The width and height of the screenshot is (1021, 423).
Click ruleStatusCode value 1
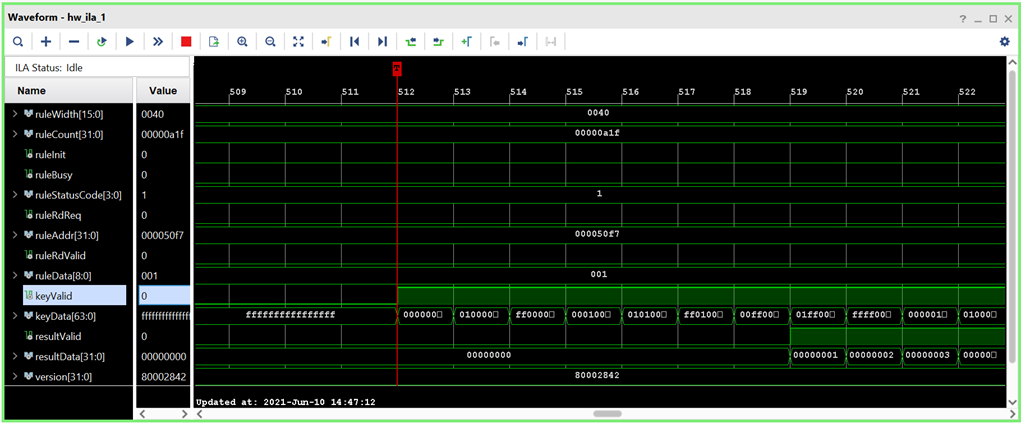[144, 195]
